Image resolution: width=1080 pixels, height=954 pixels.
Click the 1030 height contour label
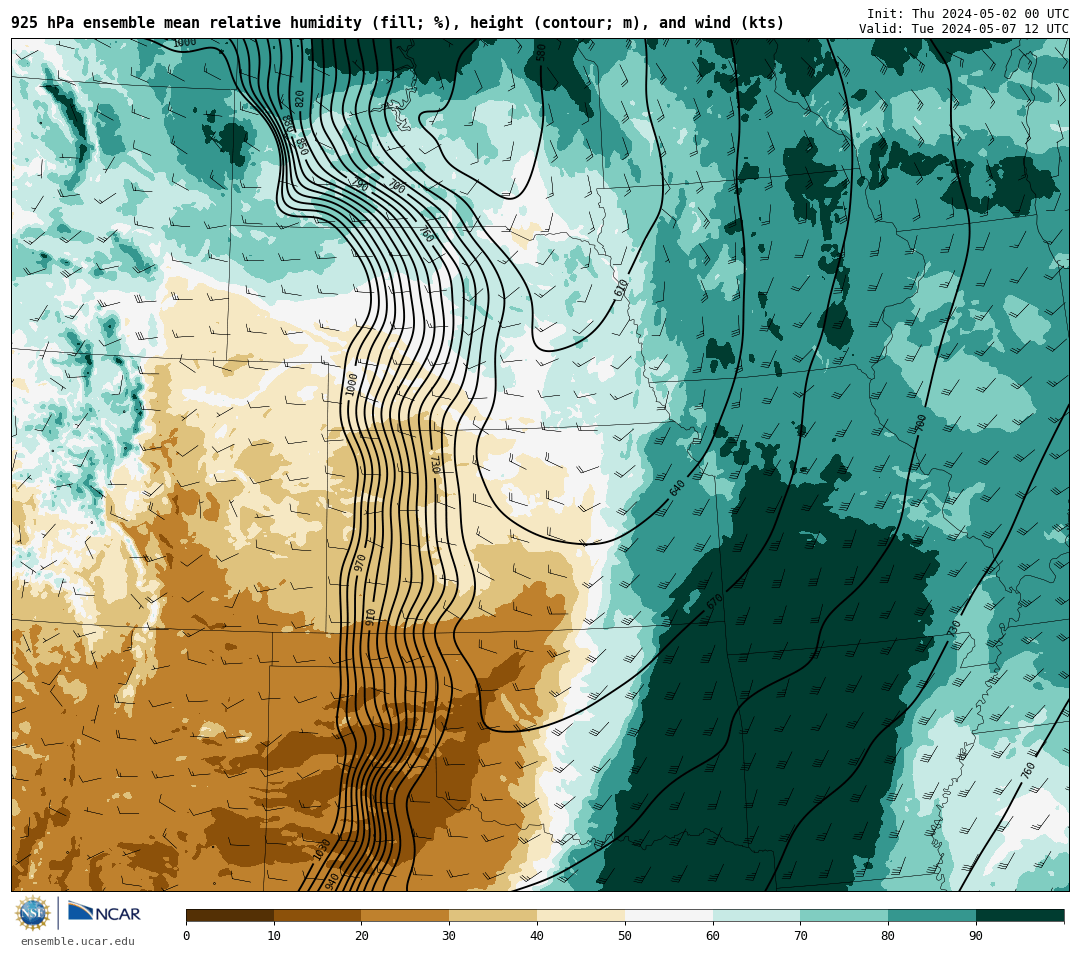(x=322, y=849)
